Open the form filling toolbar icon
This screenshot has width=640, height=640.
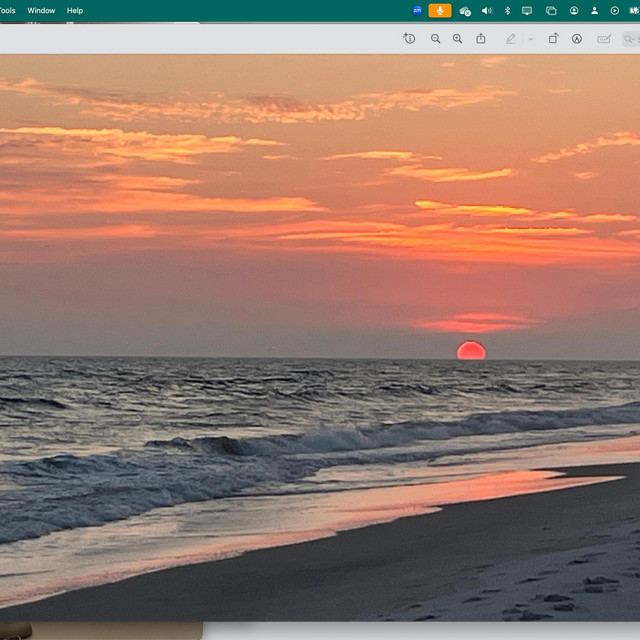604,39
